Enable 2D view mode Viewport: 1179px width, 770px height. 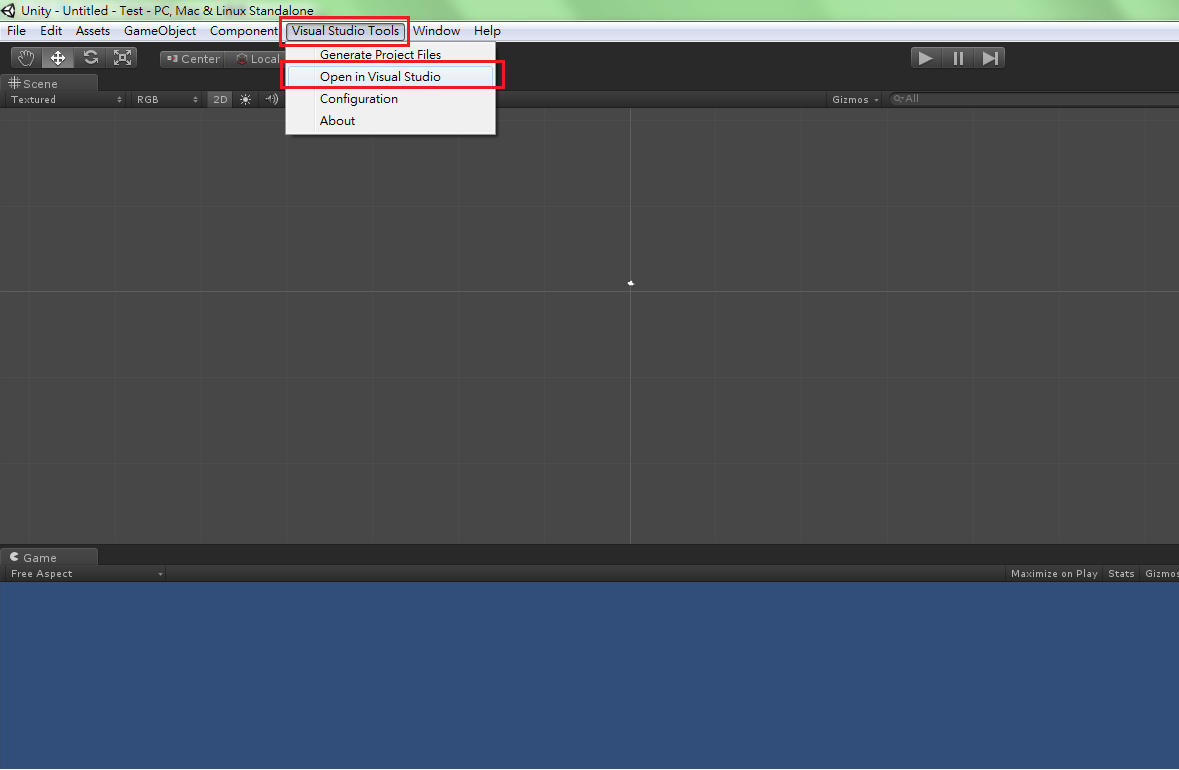click(x=220, y=99)
